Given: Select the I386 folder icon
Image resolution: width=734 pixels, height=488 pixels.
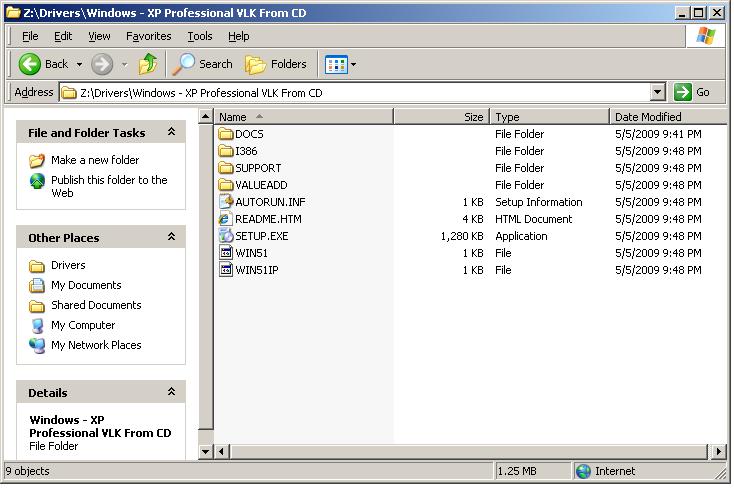Looking at the screenshot, I should point(226,151).
